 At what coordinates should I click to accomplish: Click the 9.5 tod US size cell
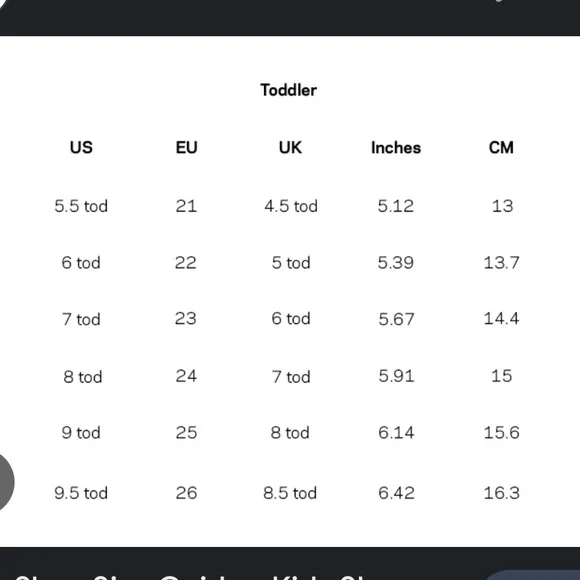click(x=81, y=493)
